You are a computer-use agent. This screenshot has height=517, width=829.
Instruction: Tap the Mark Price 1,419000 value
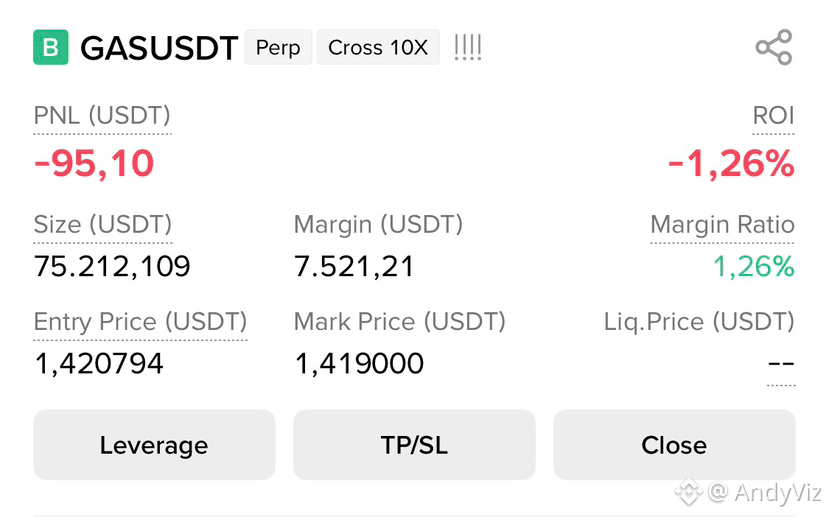pos(359,364)
